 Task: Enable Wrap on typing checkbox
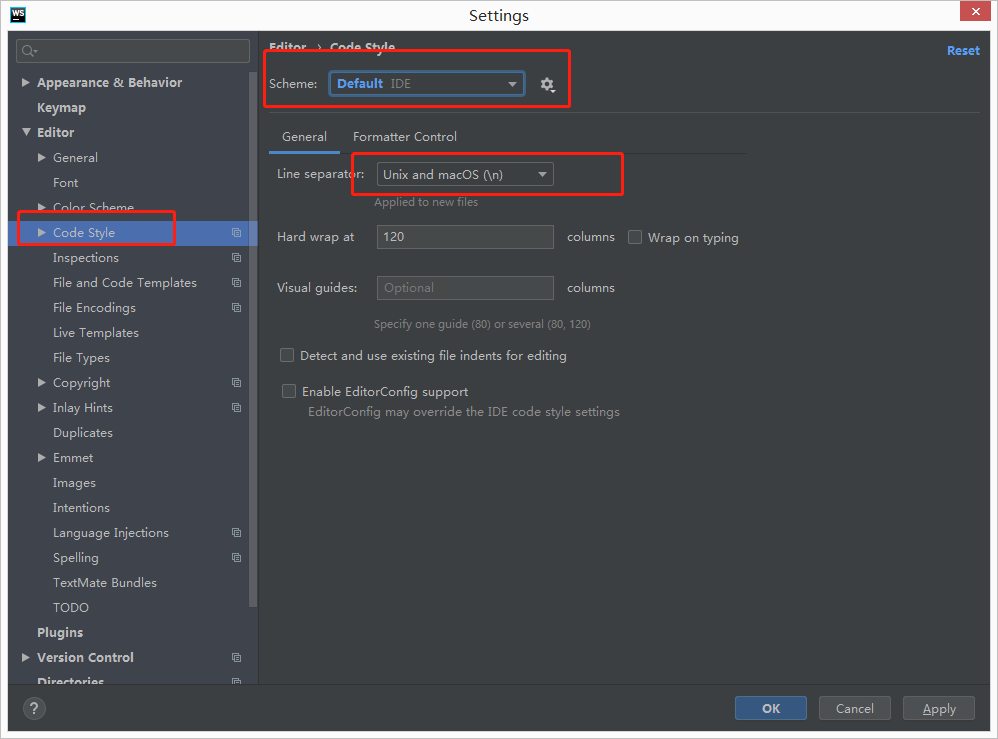coord(635,237)
